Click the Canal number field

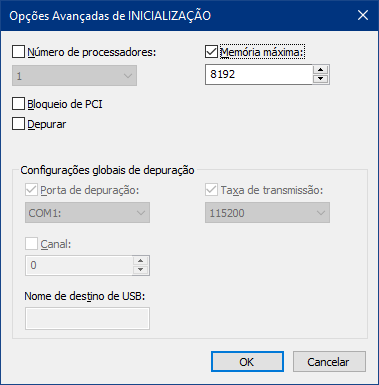tap(79, 265)
